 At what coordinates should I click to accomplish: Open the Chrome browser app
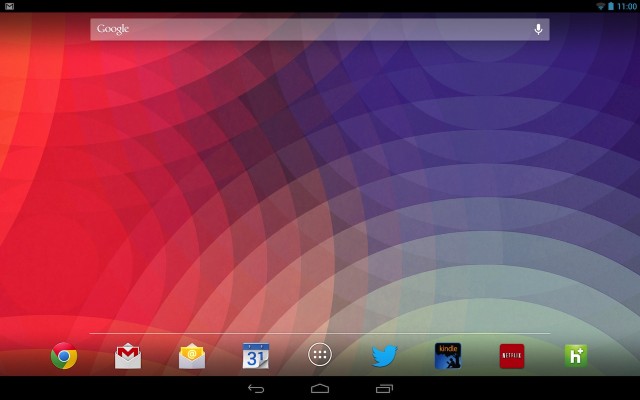pos(64,356)
